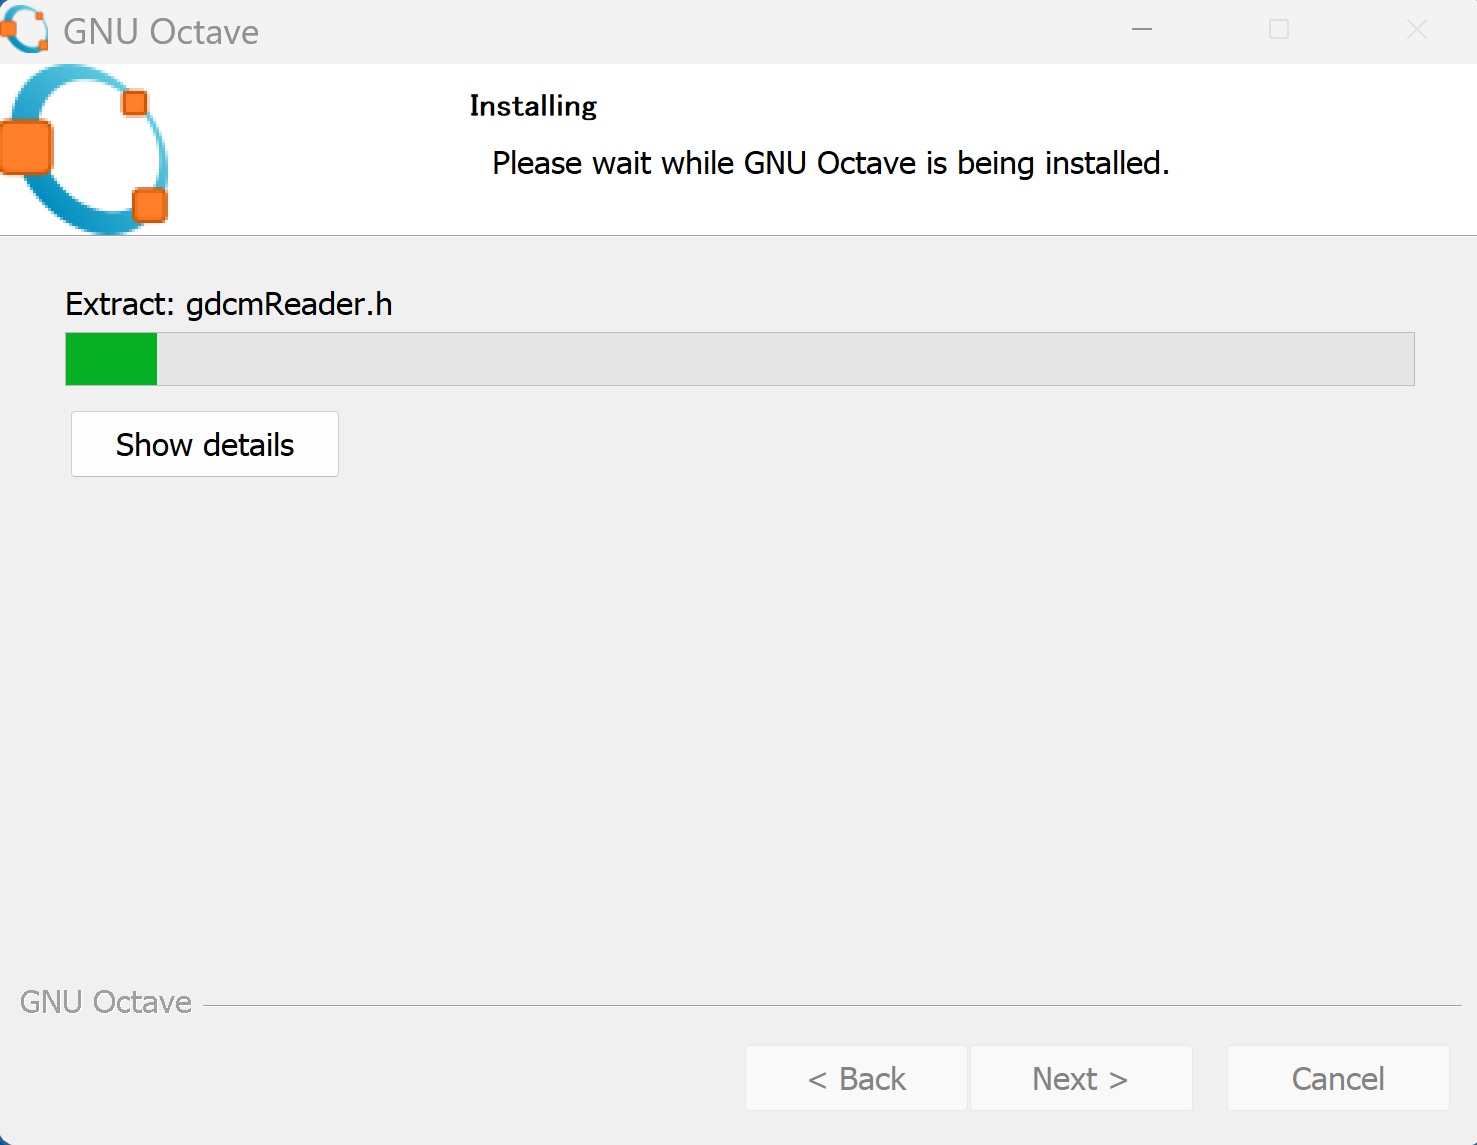
Task: Click "Please wait while GNU Octave is being installed."
Action: pos(831,163)
